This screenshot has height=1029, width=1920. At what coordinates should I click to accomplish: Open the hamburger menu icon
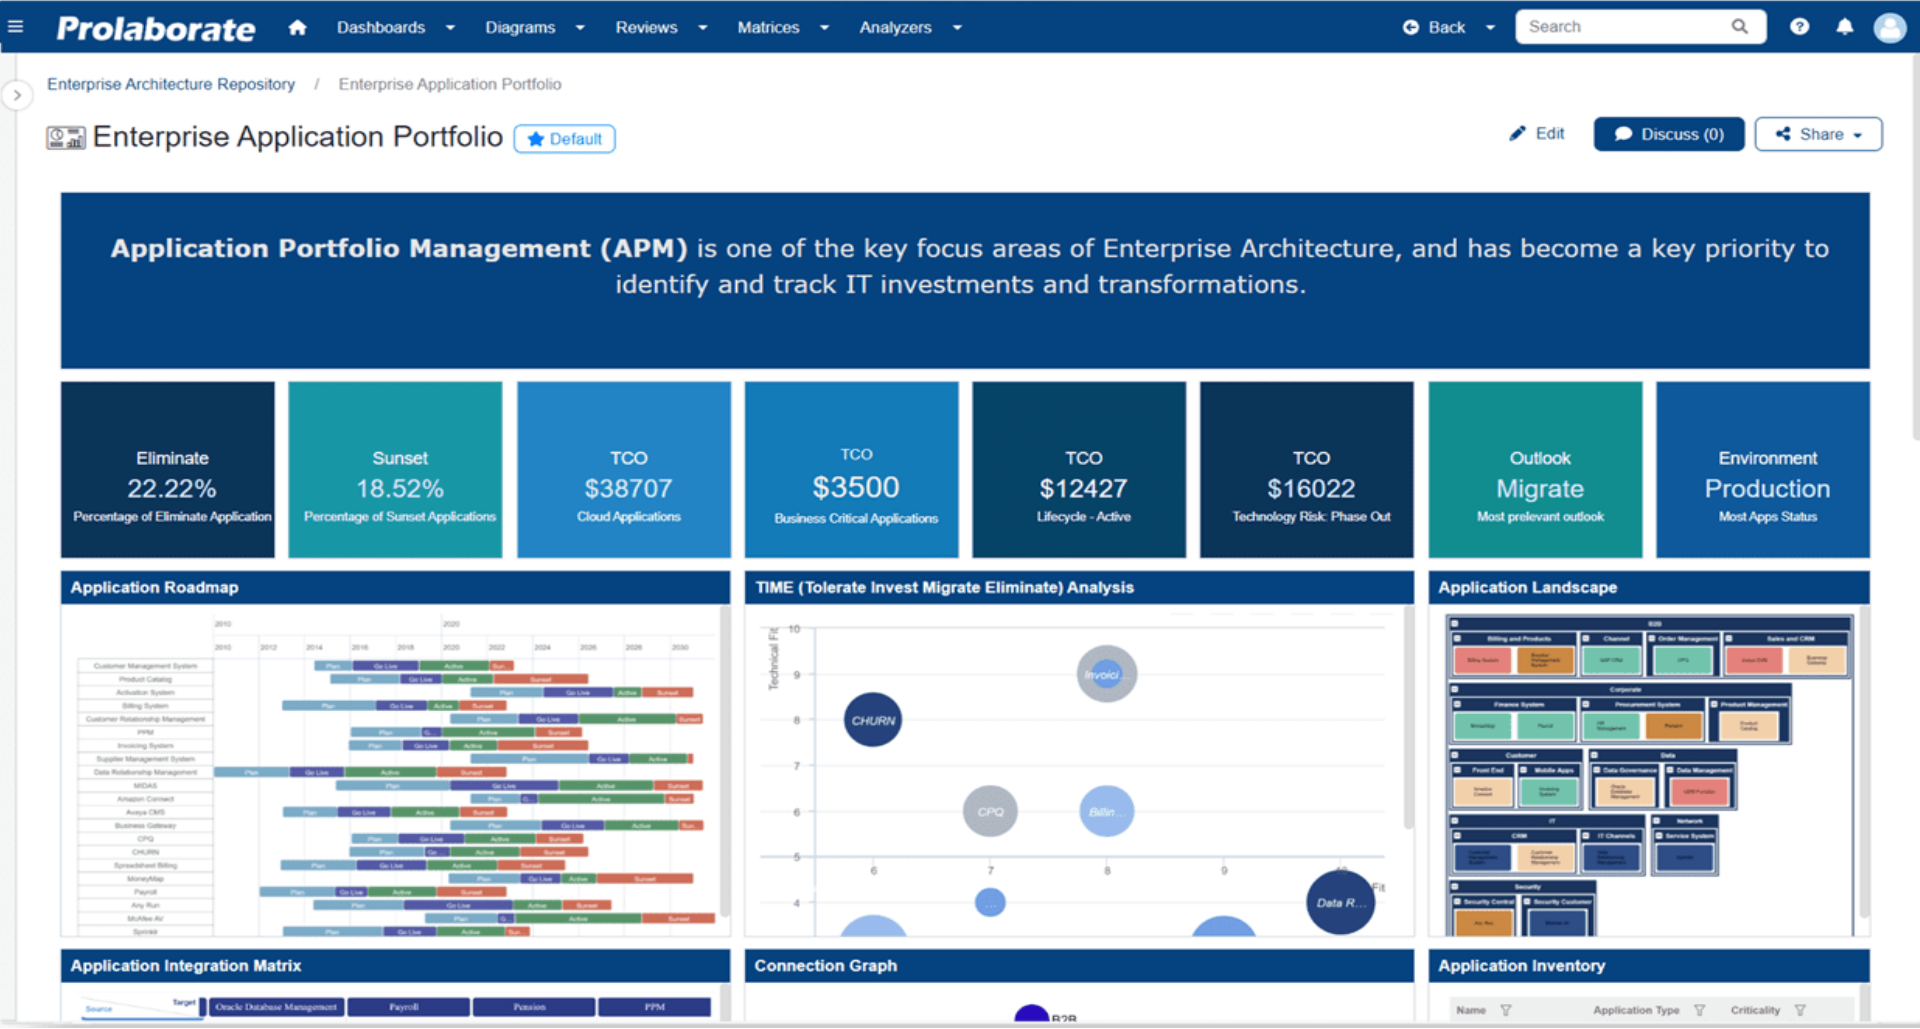[x=16, y=27]
